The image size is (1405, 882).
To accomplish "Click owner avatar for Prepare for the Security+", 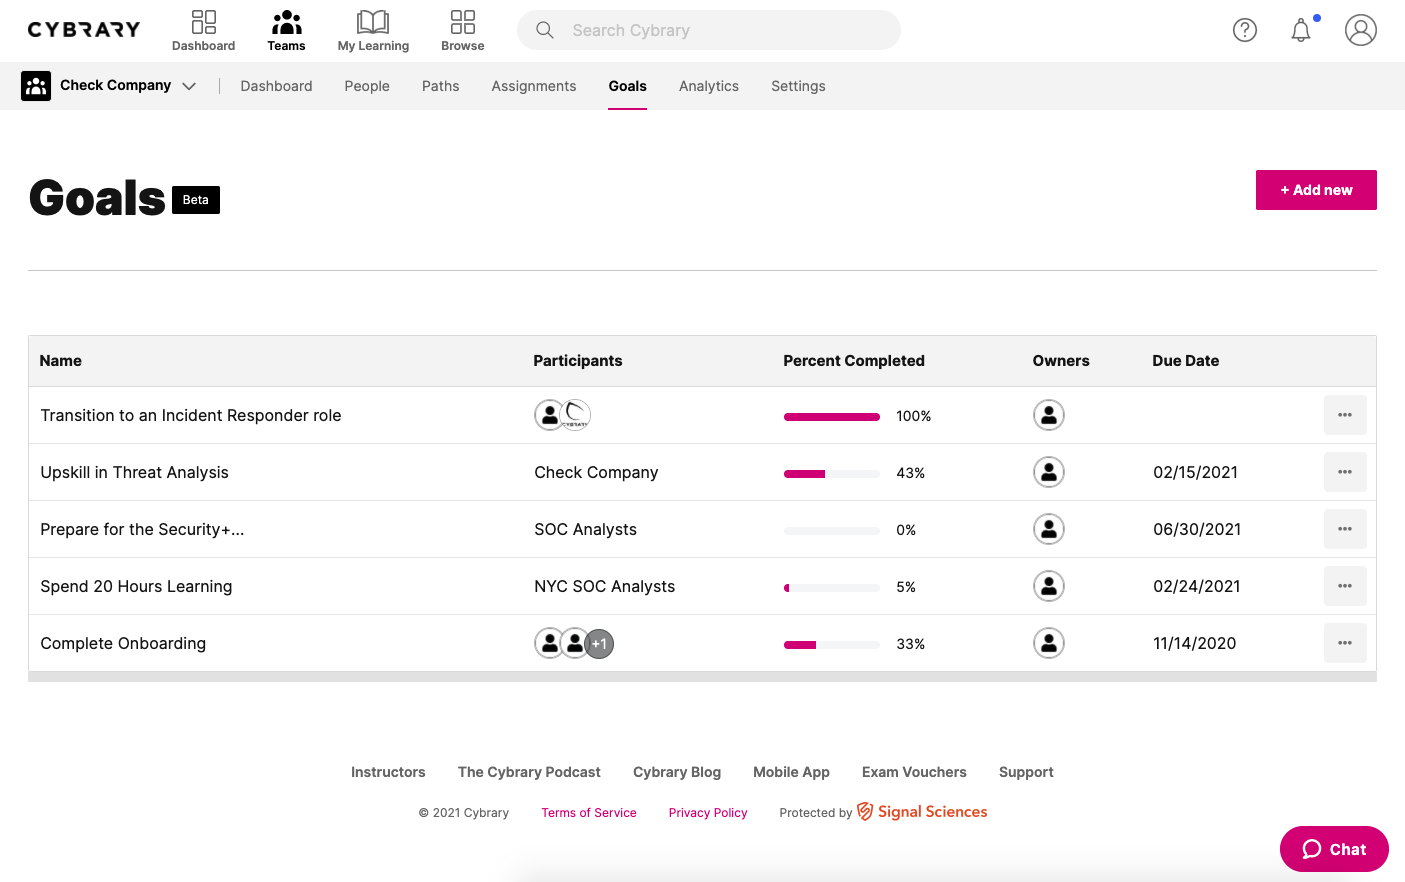I will 1049,529.
